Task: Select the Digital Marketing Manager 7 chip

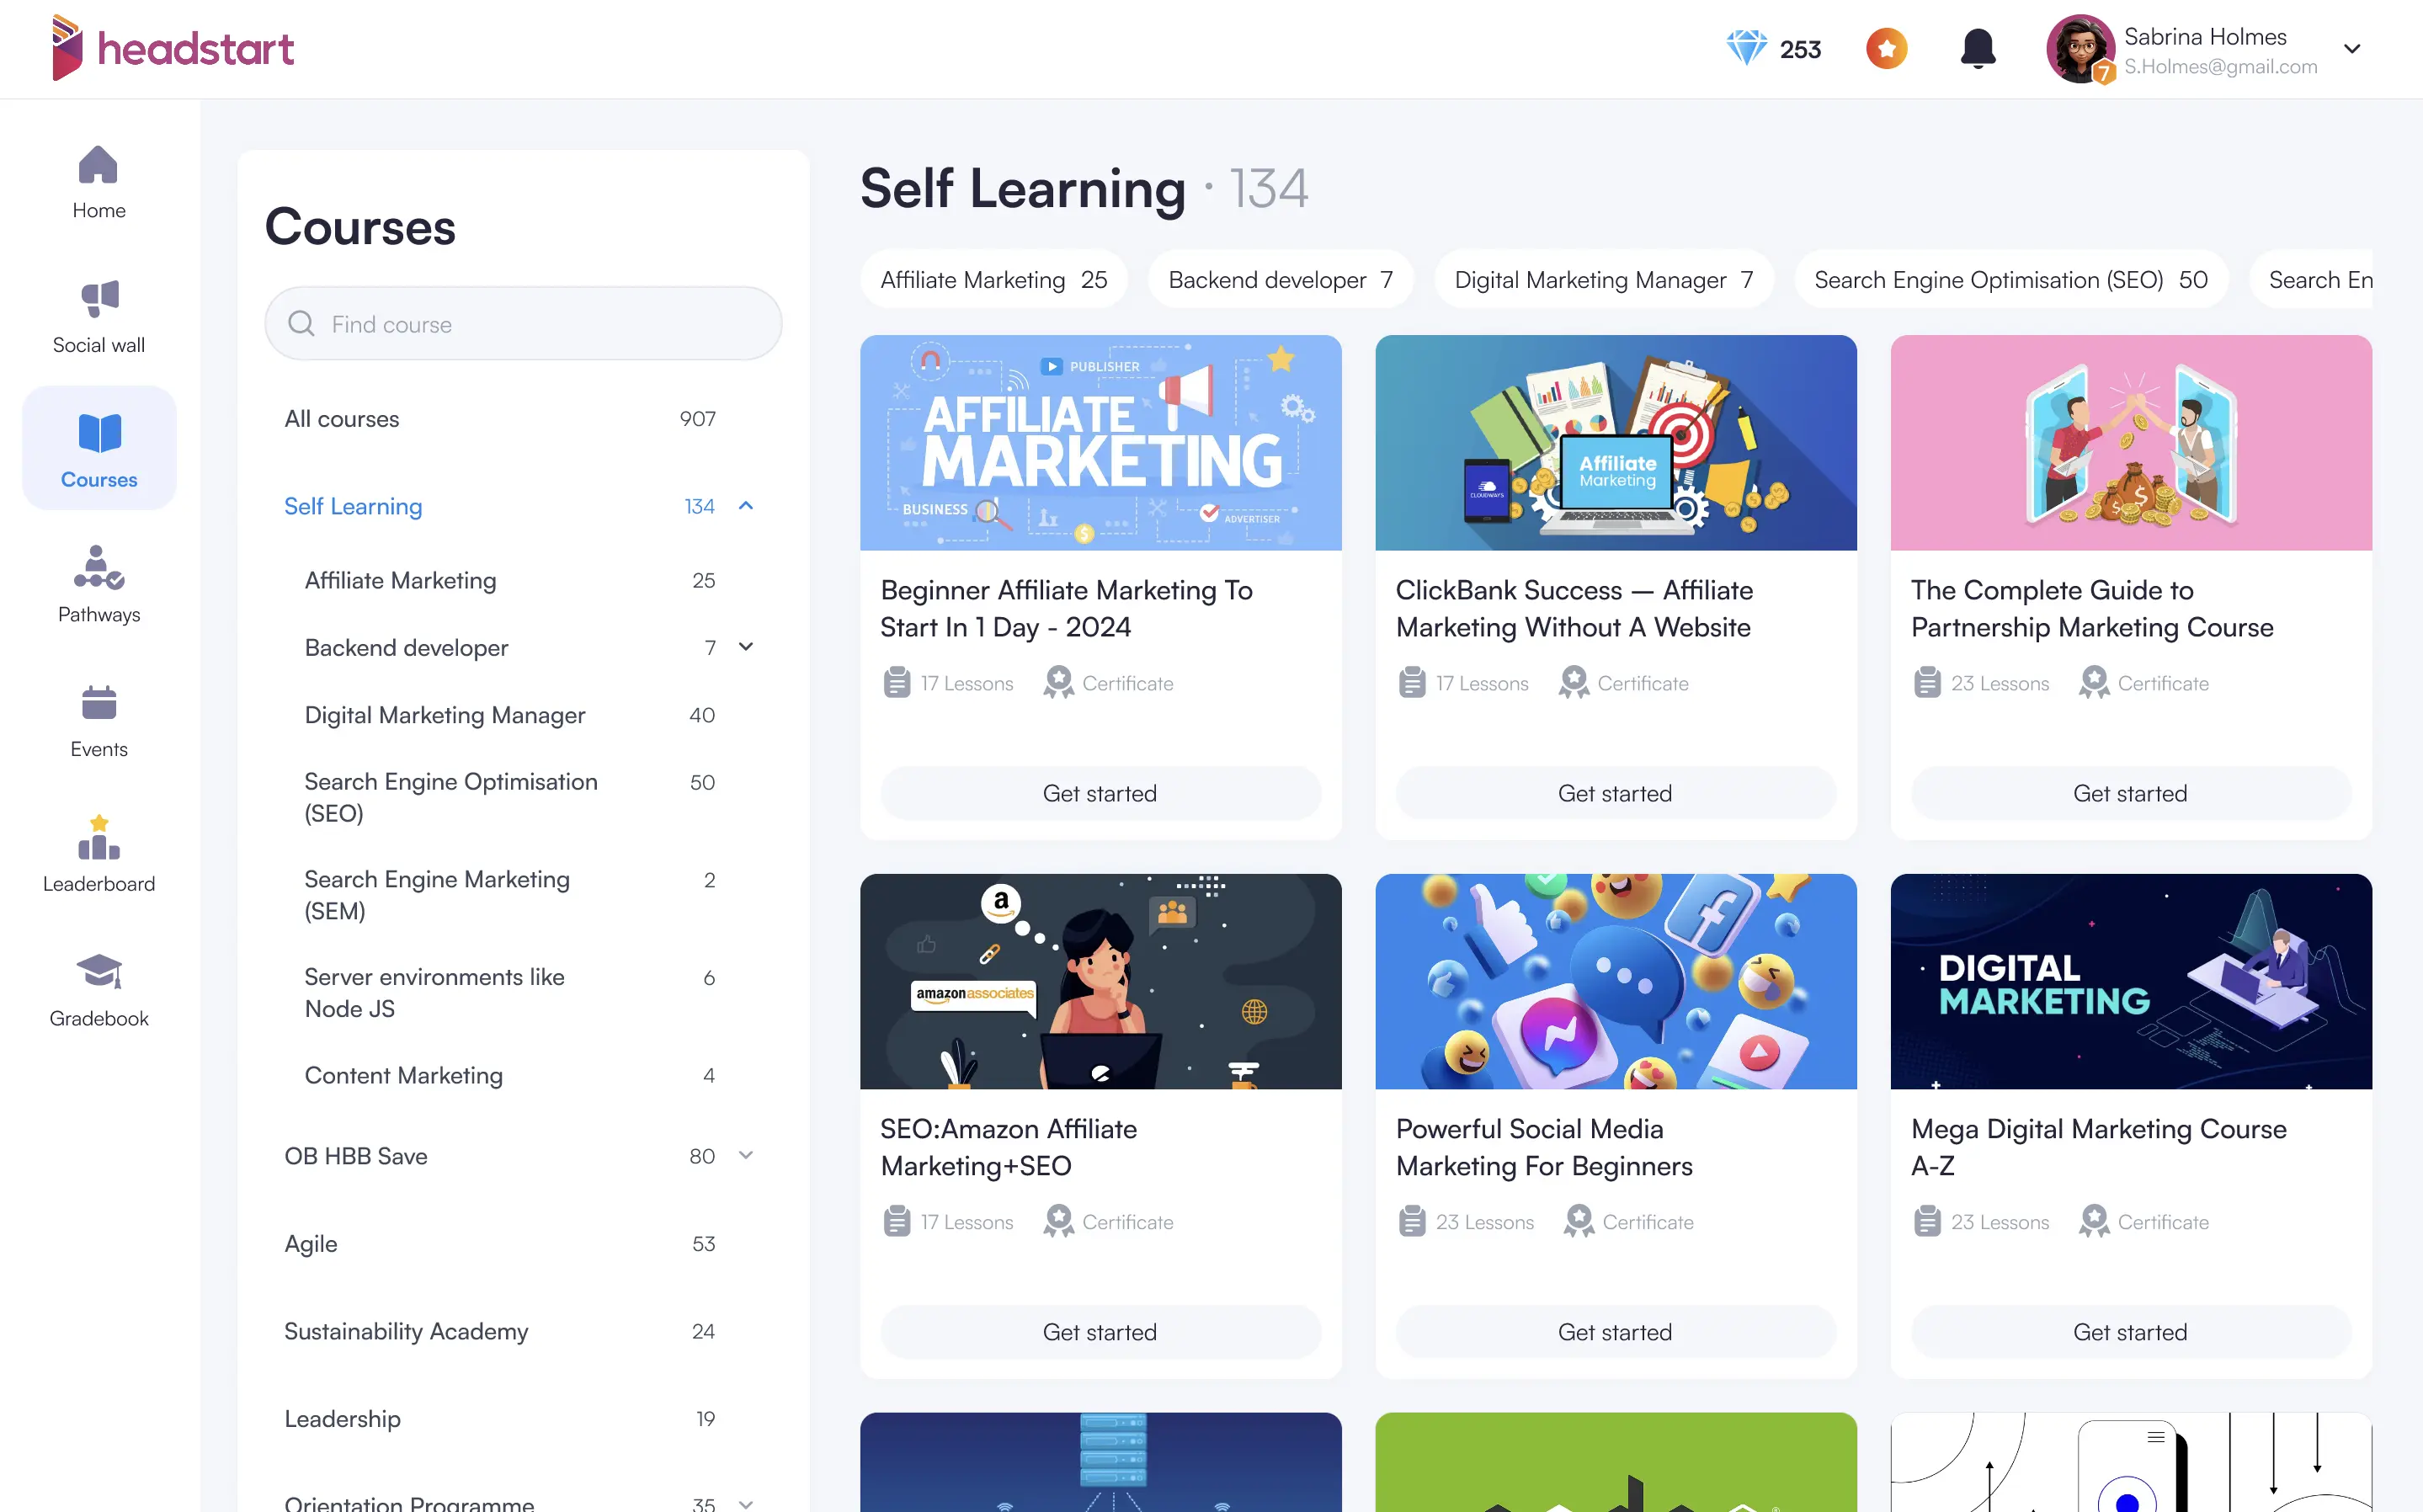Action: point(1603,280)
